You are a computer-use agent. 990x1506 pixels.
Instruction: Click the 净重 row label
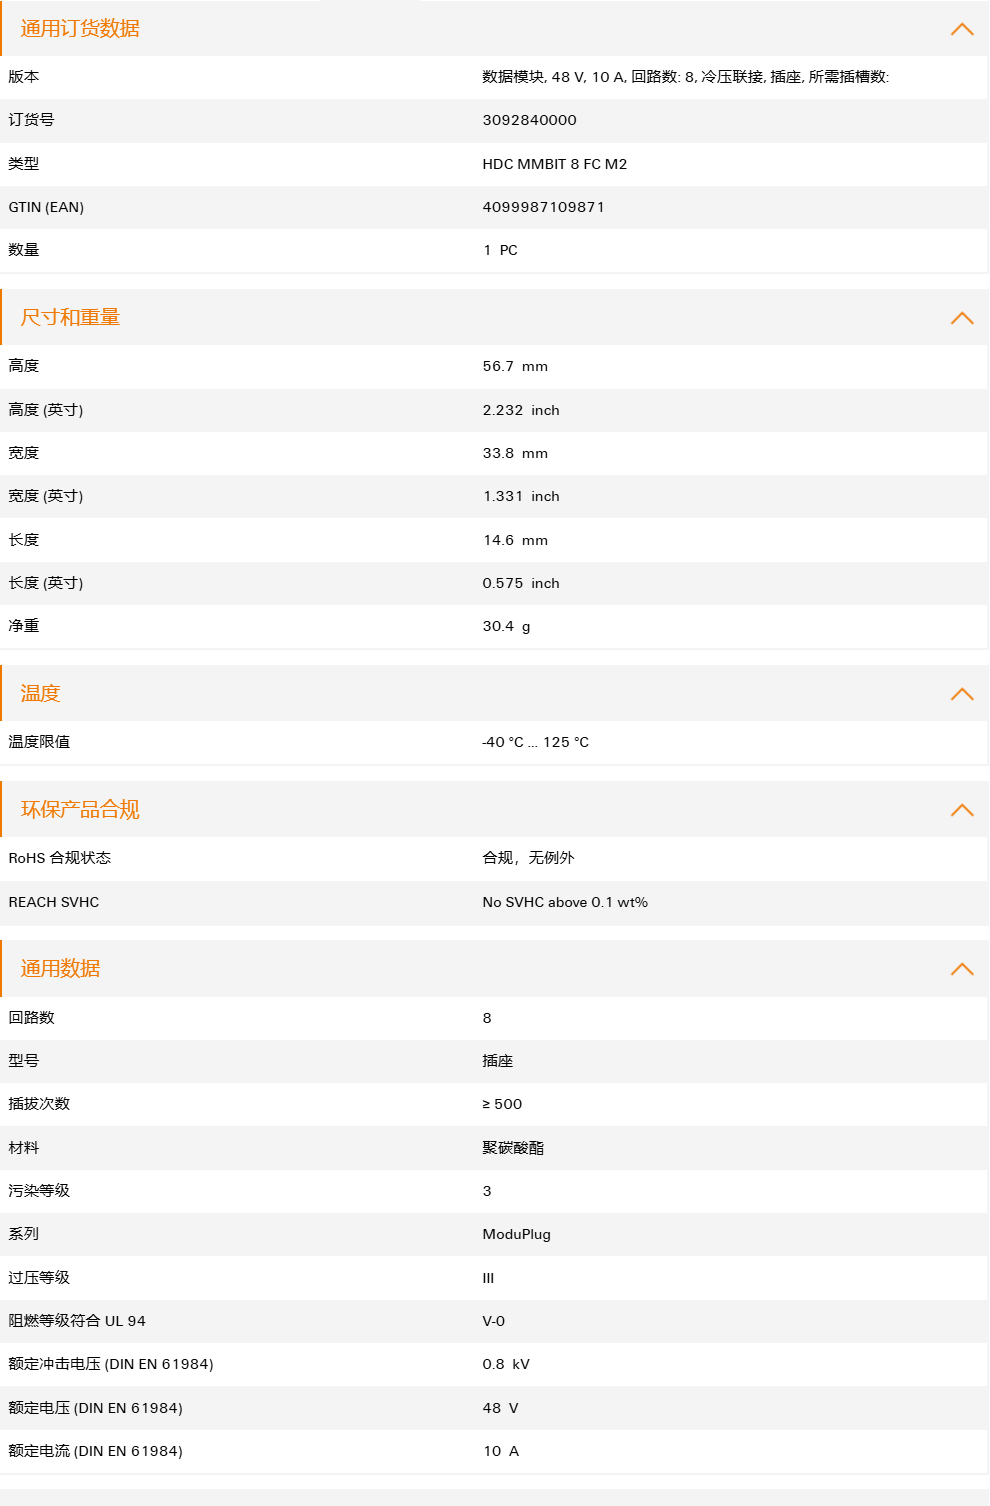(x=23, y=626)
